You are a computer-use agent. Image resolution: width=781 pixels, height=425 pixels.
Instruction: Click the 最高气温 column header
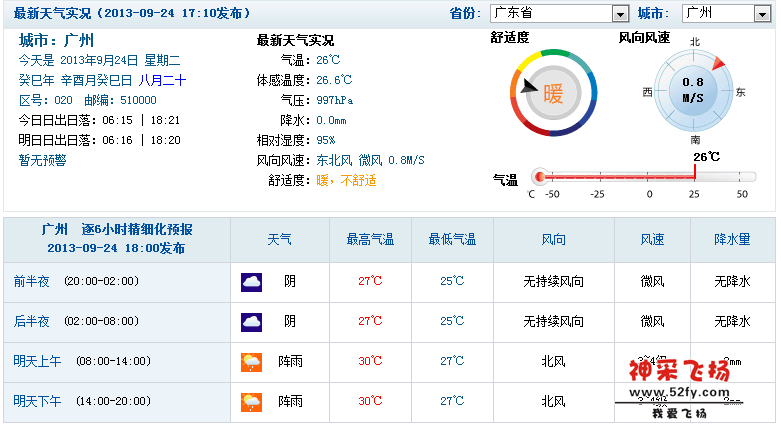(x=370, y=240)
